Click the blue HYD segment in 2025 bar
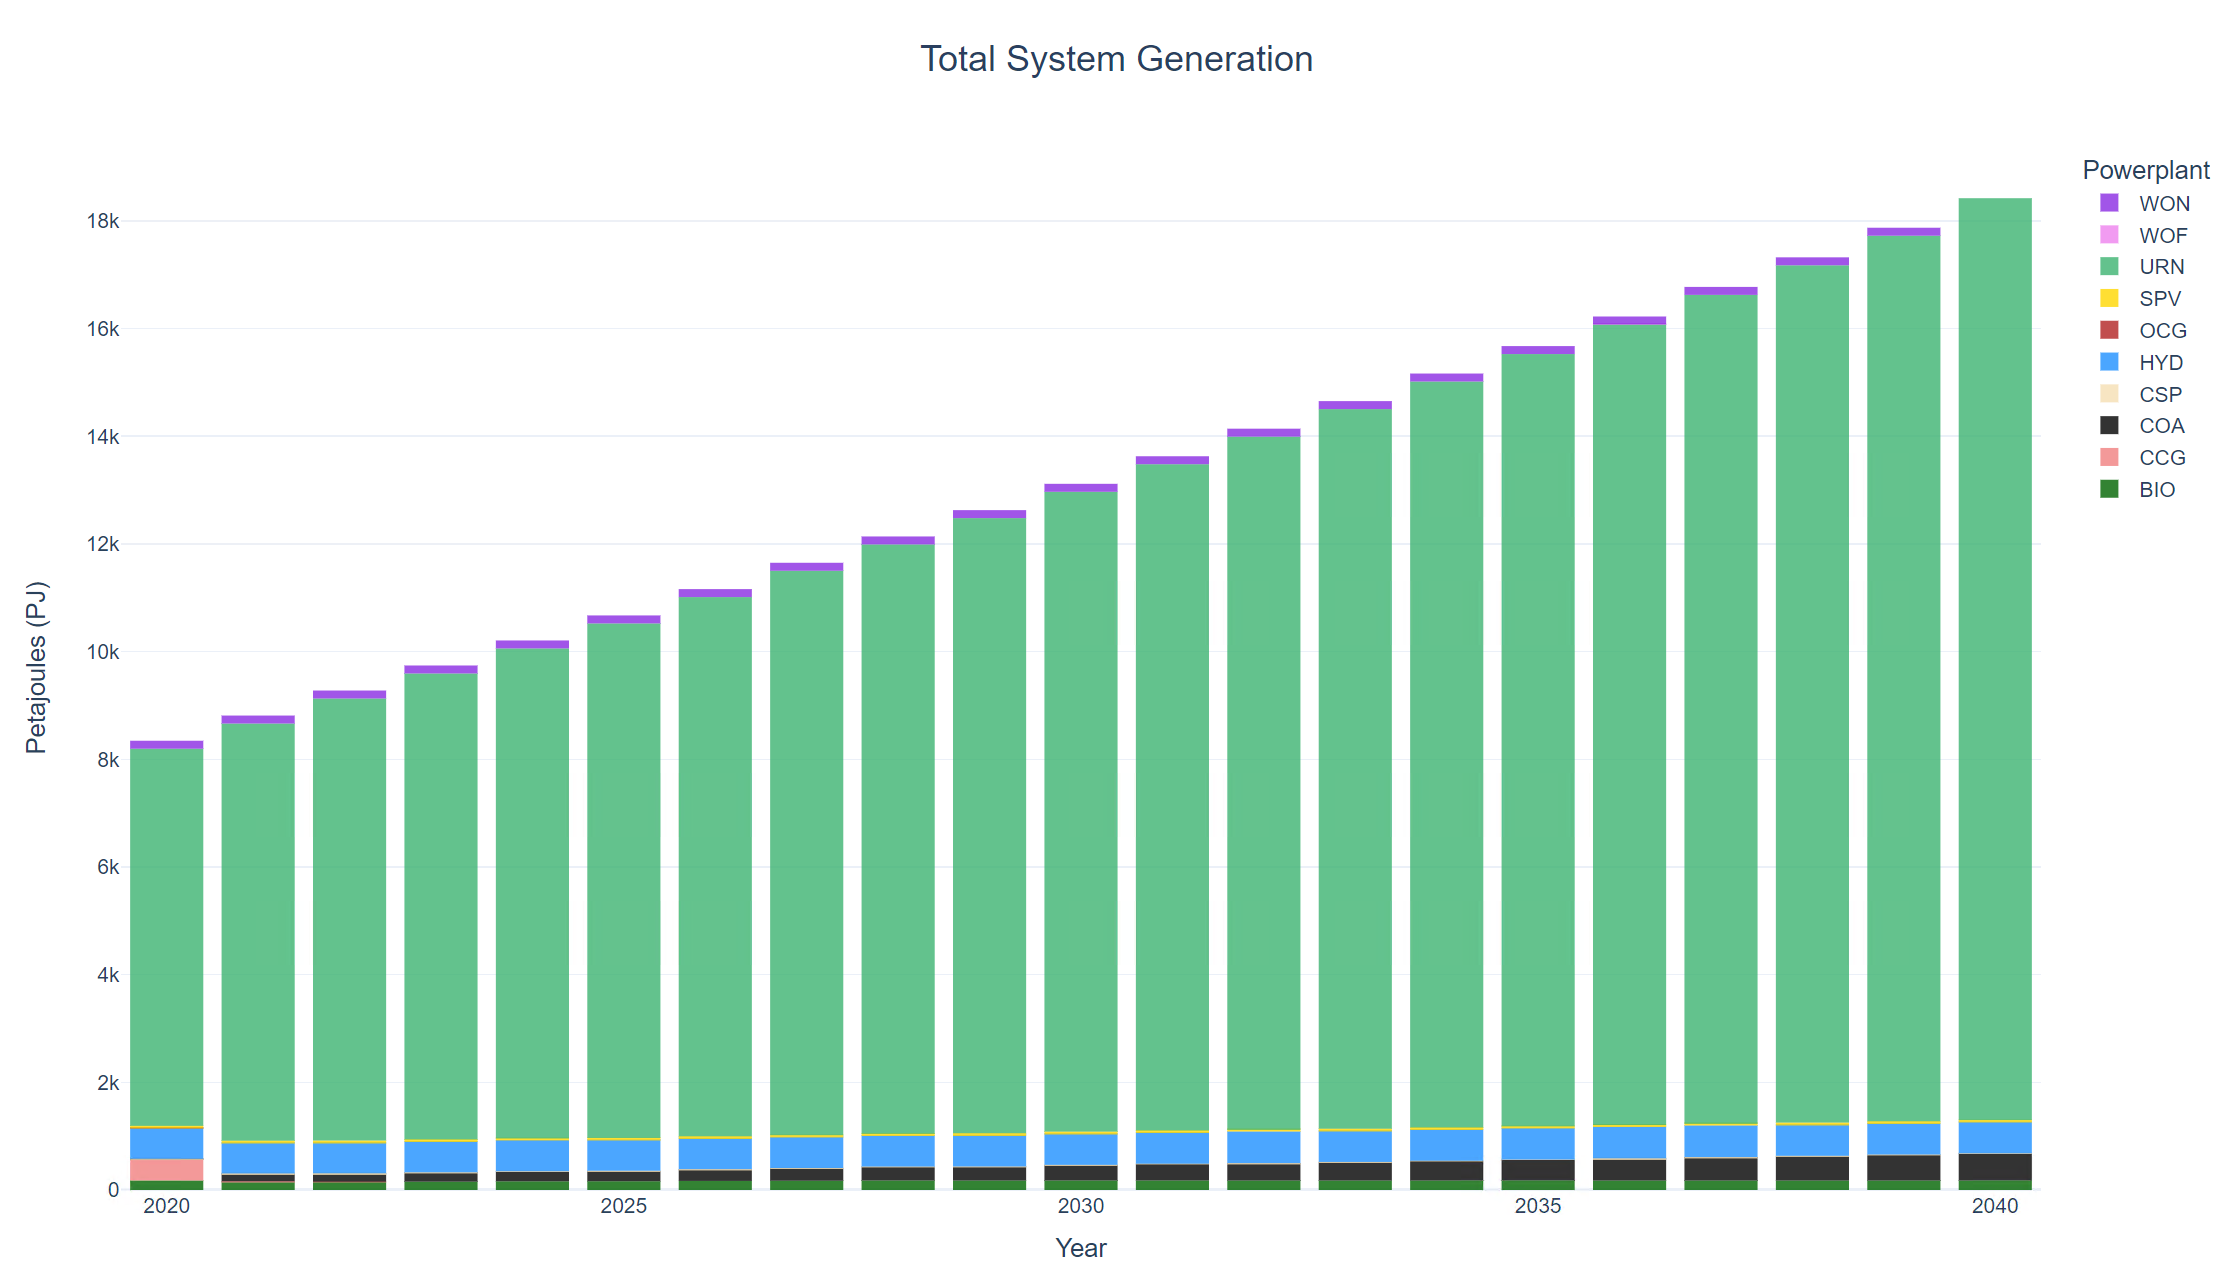This screenshot has height=1271, width=2231. tap(623, 1155)
